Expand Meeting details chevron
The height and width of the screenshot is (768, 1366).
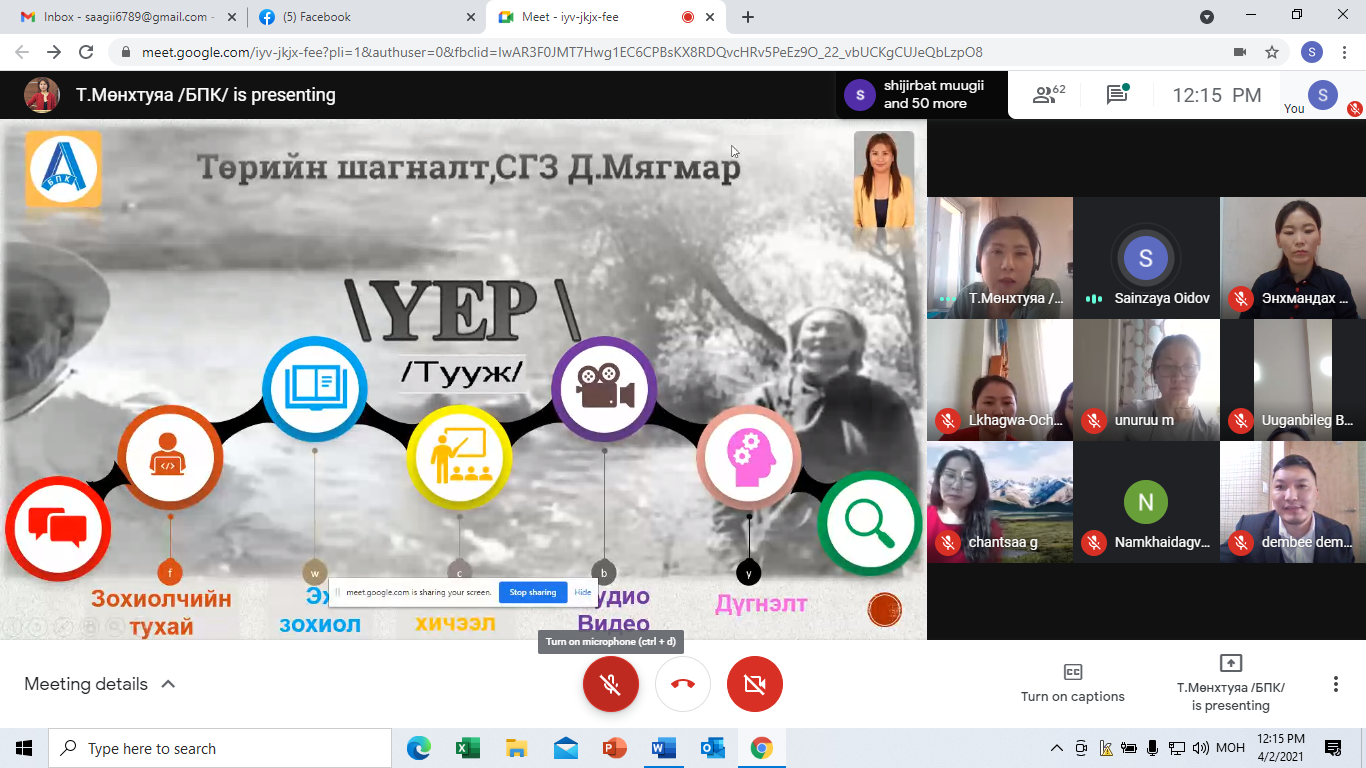pos(168,684)
